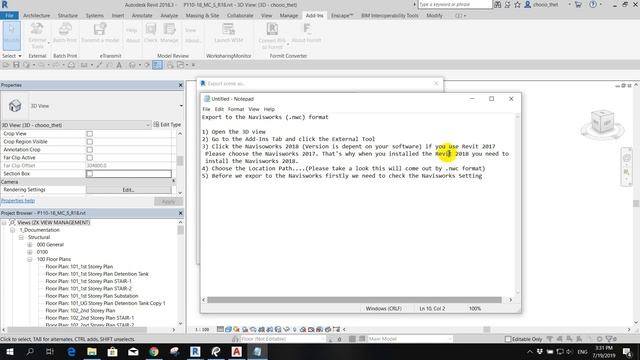640x360 pixels.
Task: Open File Explorer from taskbar
Action: tap(92, 351)
